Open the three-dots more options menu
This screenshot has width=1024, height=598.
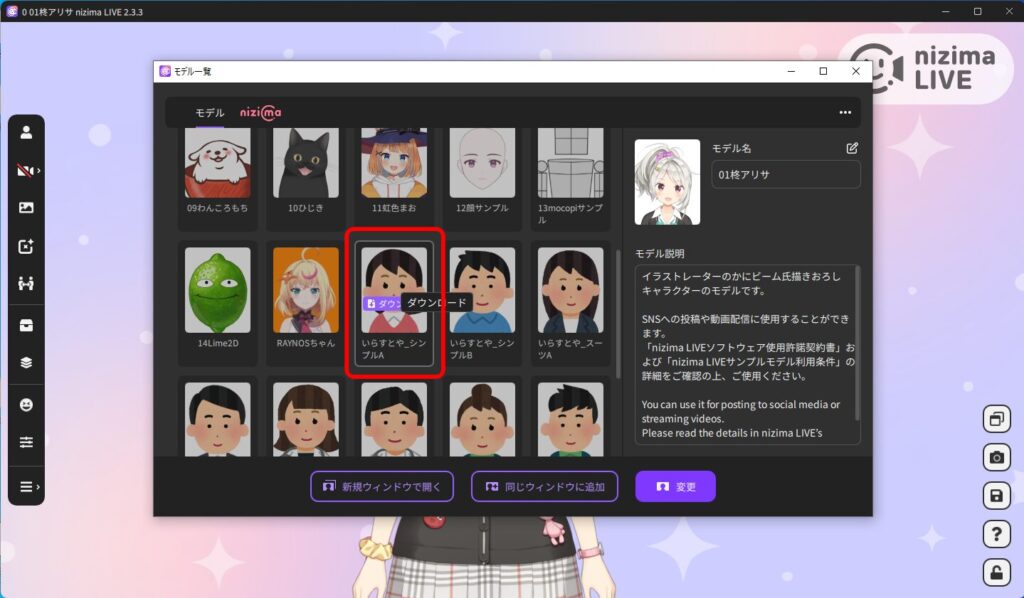point(845,112)
